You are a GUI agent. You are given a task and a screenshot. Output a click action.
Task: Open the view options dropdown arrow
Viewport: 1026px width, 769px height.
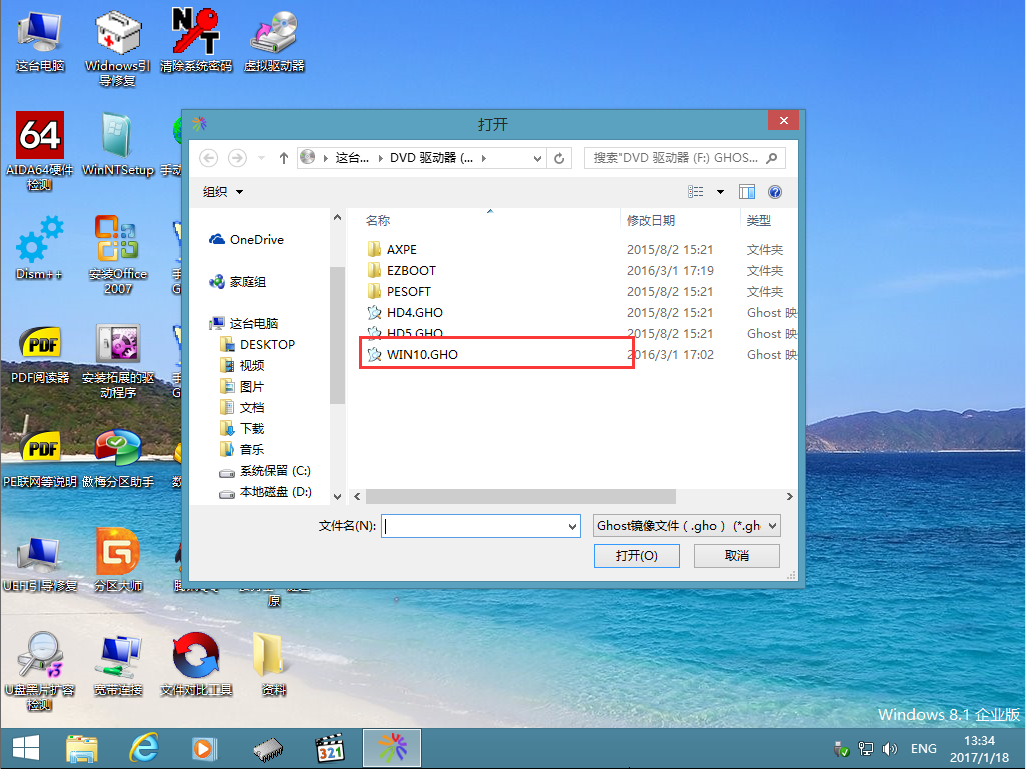(x=720, y=192)
